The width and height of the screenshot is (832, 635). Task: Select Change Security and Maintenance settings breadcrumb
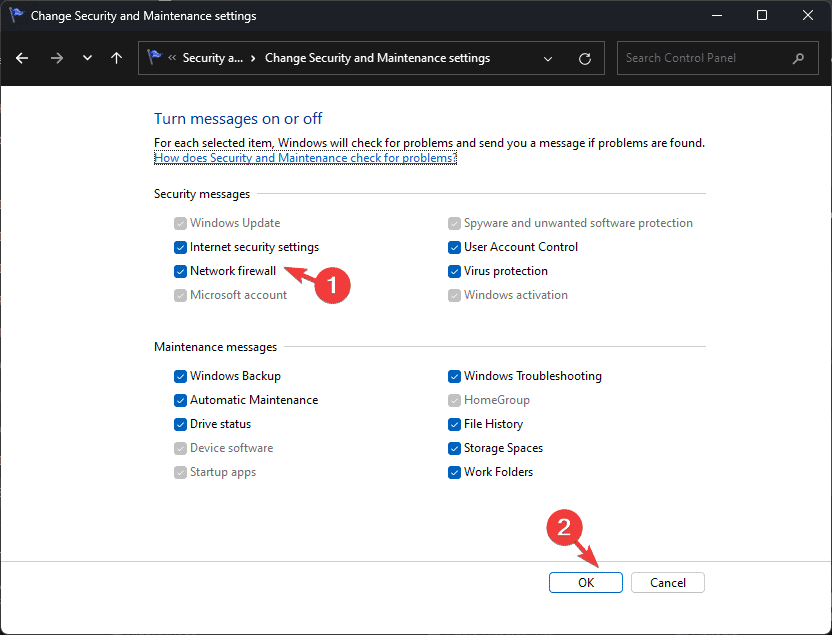coord(377,58)
